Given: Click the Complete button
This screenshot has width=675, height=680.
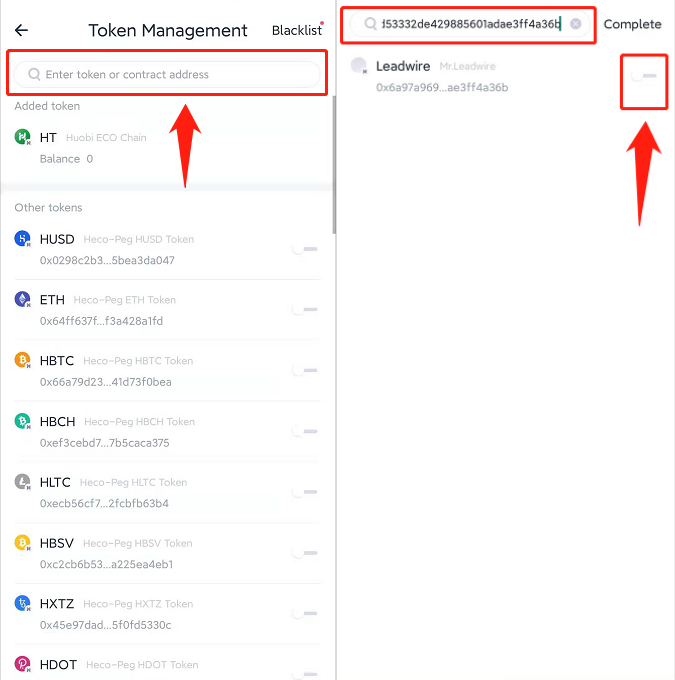Looking at the screenshot, I should [632, 24].
